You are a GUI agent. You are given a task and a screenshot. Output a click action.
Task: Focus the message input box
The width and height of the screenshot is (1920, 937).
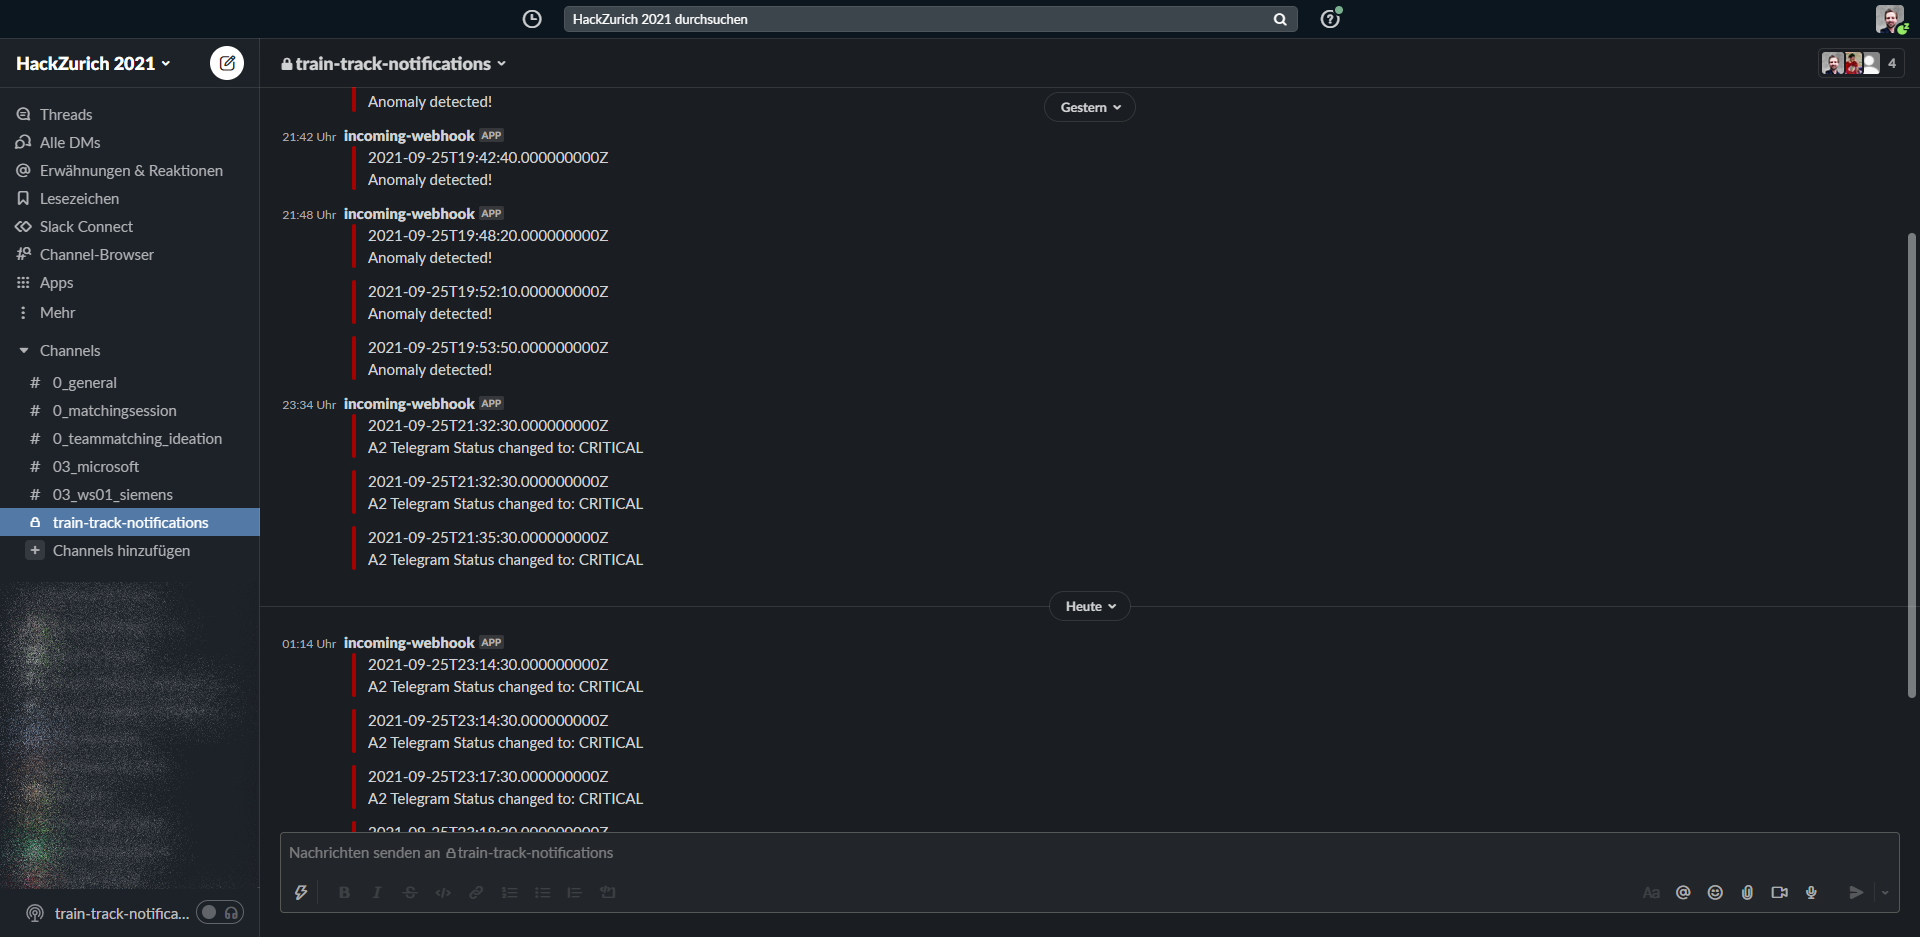coord(1089,853)
